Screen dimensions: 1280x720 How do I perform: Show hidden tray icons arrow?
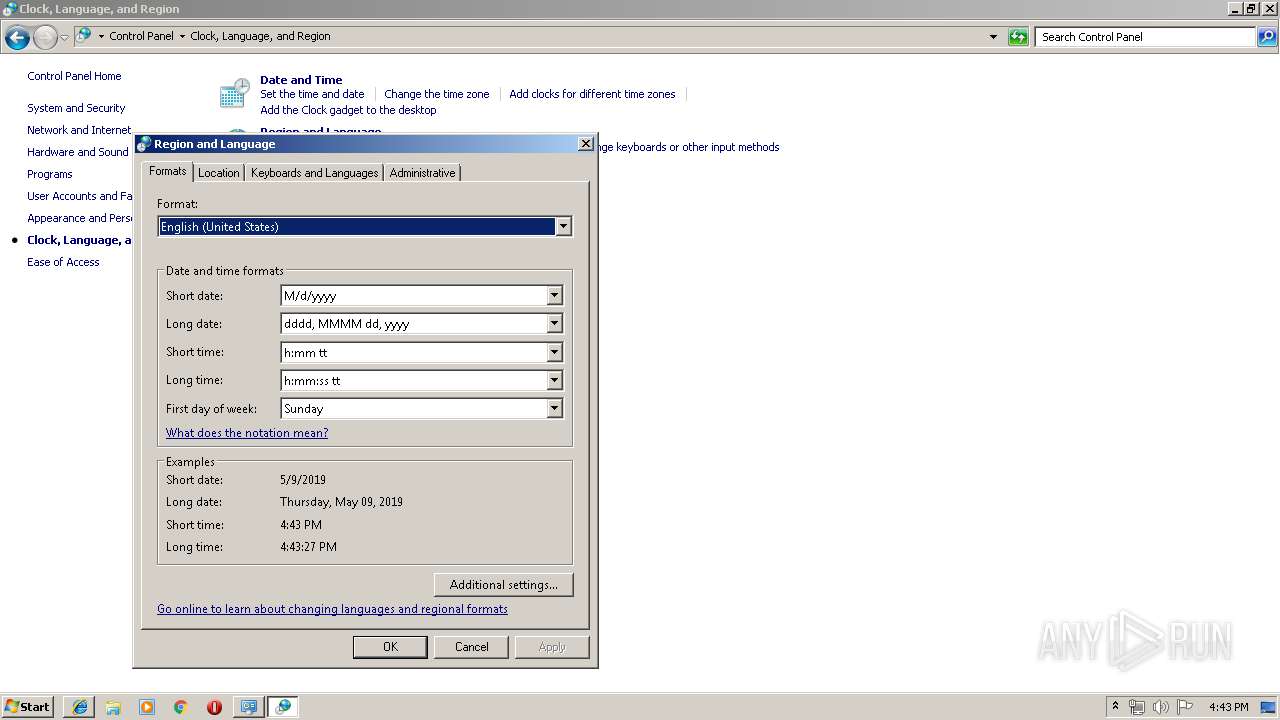[1115, 706]
